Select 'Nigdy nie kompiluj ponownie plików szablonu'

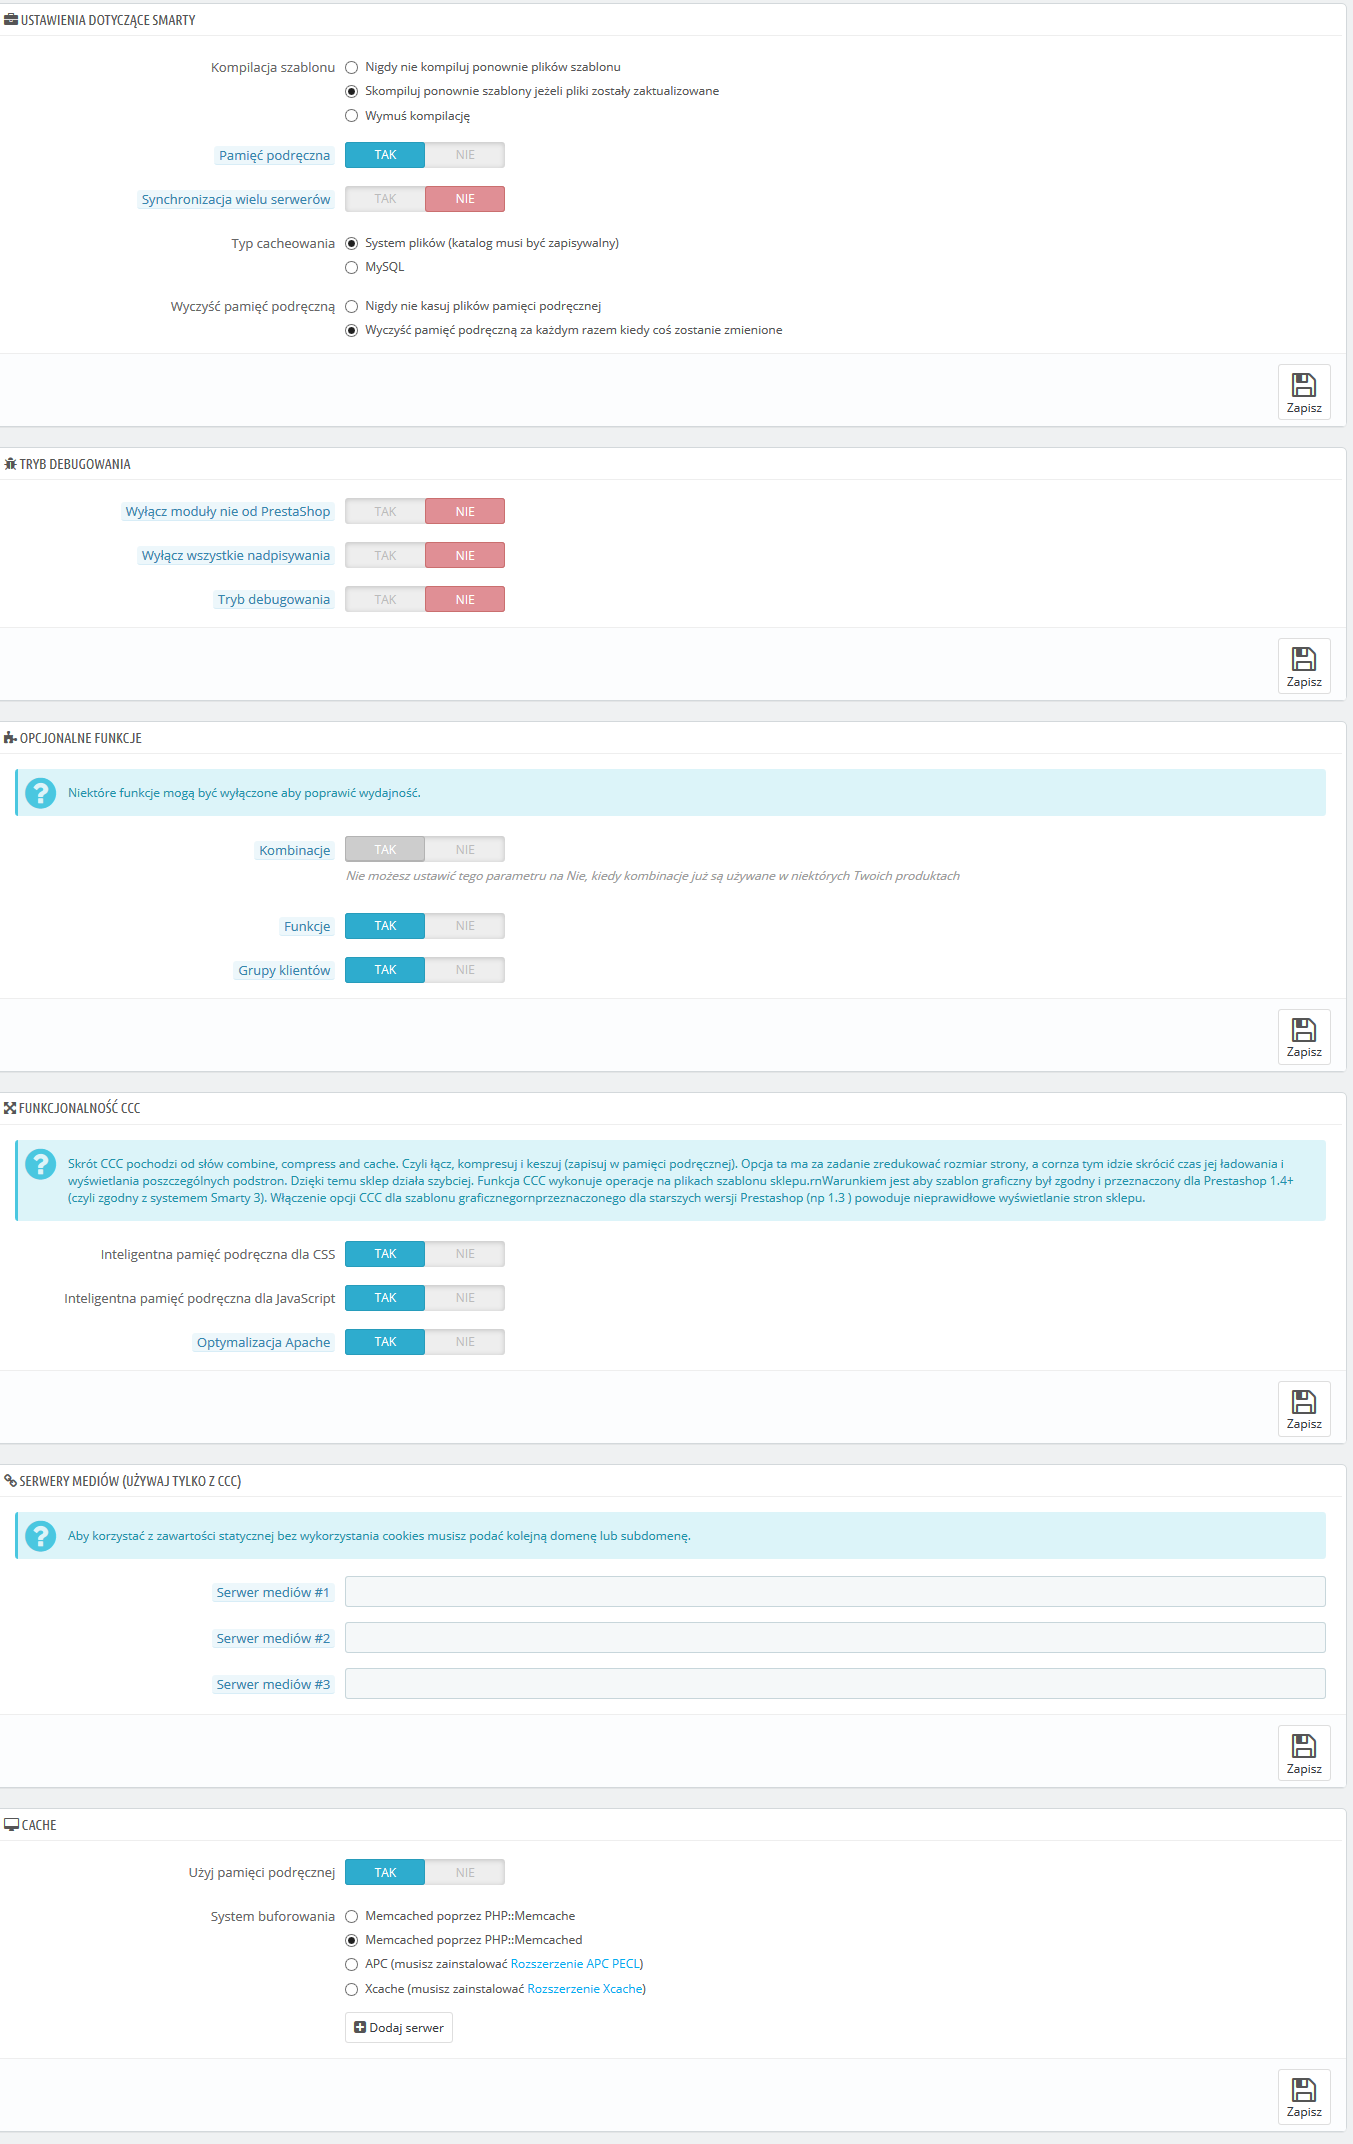click(351, 68)
